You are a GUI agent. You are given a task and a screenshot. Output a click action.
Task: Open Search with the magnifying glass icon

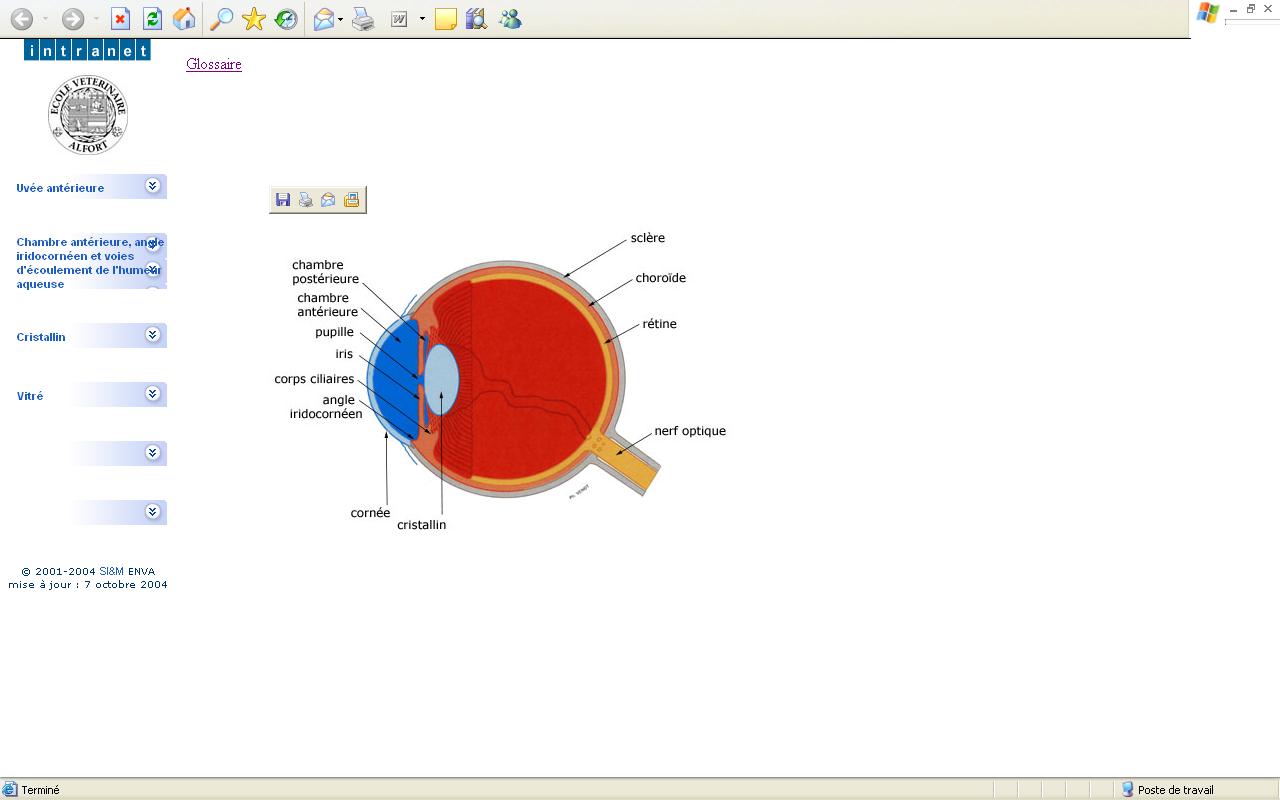point(221,19)
